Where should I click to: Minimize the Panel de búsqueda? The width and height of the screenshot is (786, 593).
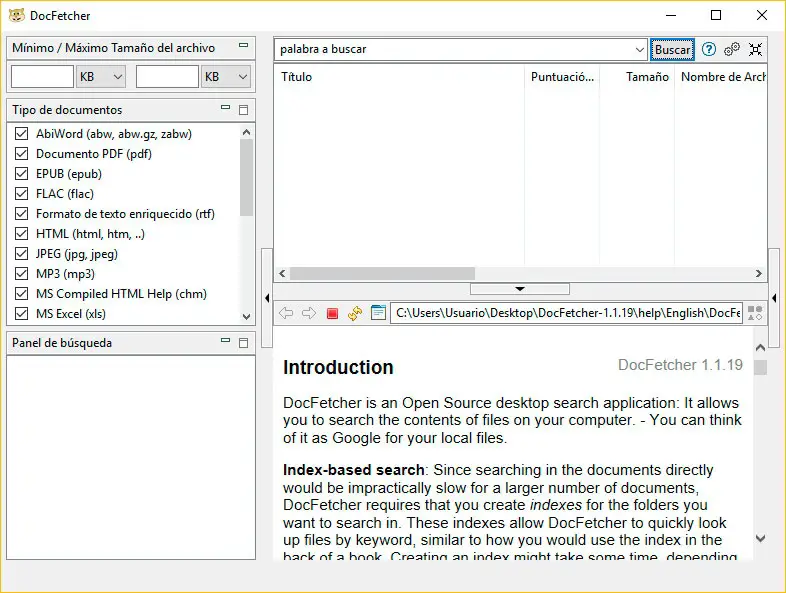(x=226, y=340)
